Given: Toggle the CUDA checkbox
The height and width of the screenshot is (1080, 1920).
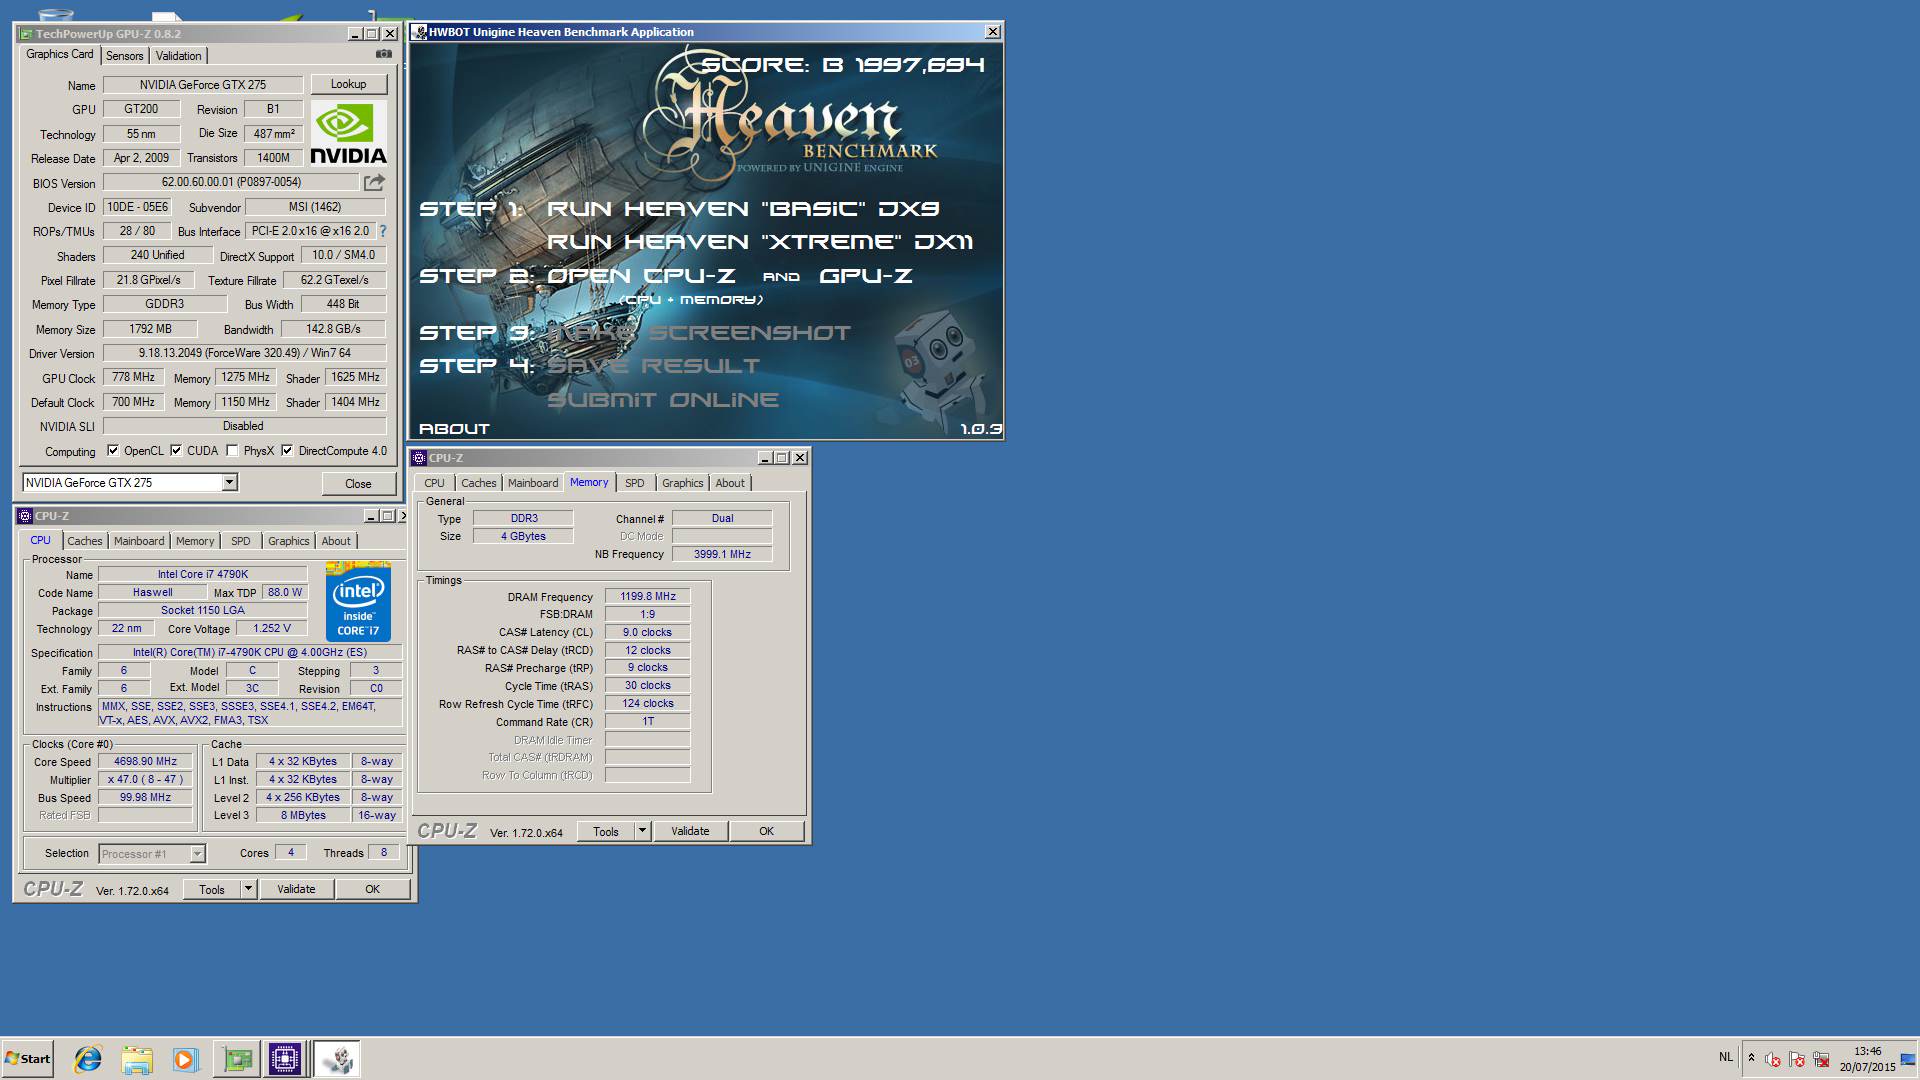Looking at the screenshot, I should pyautogui.click(x=176, y=451).
